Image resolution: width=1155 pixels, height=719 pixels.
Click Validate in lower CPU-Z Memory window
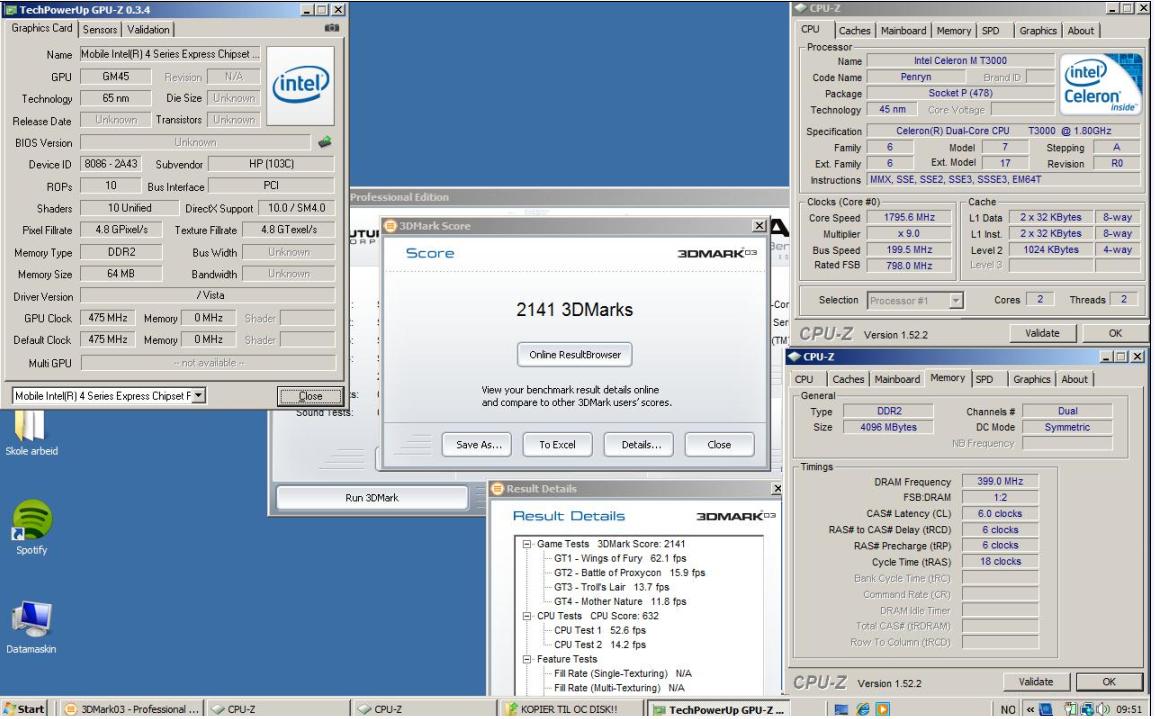[x=1036, y=681]
